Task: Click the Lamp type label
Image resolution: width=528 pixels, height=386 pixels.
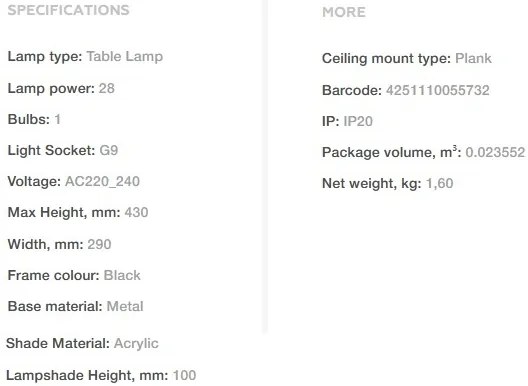Action: pos(45,56)
